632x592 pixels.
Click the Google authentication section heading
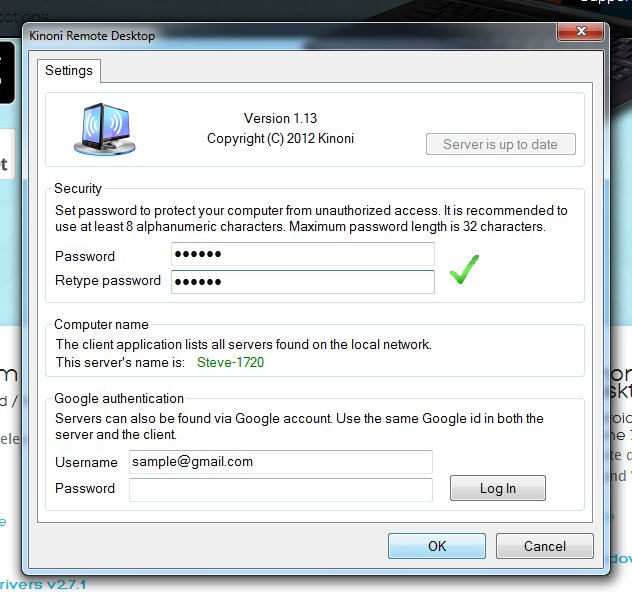tap(119, 398)
